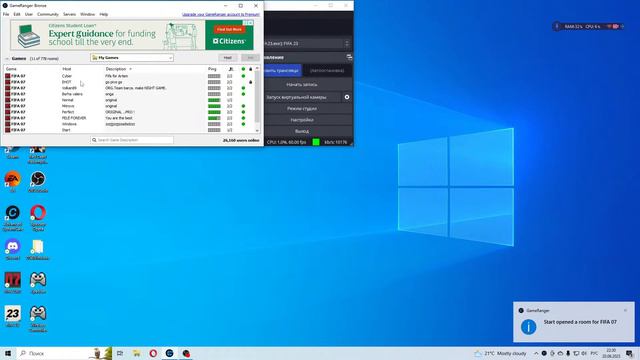Click the Search Game Description field
Screen dimensions: 640x360
pos(132,140)
